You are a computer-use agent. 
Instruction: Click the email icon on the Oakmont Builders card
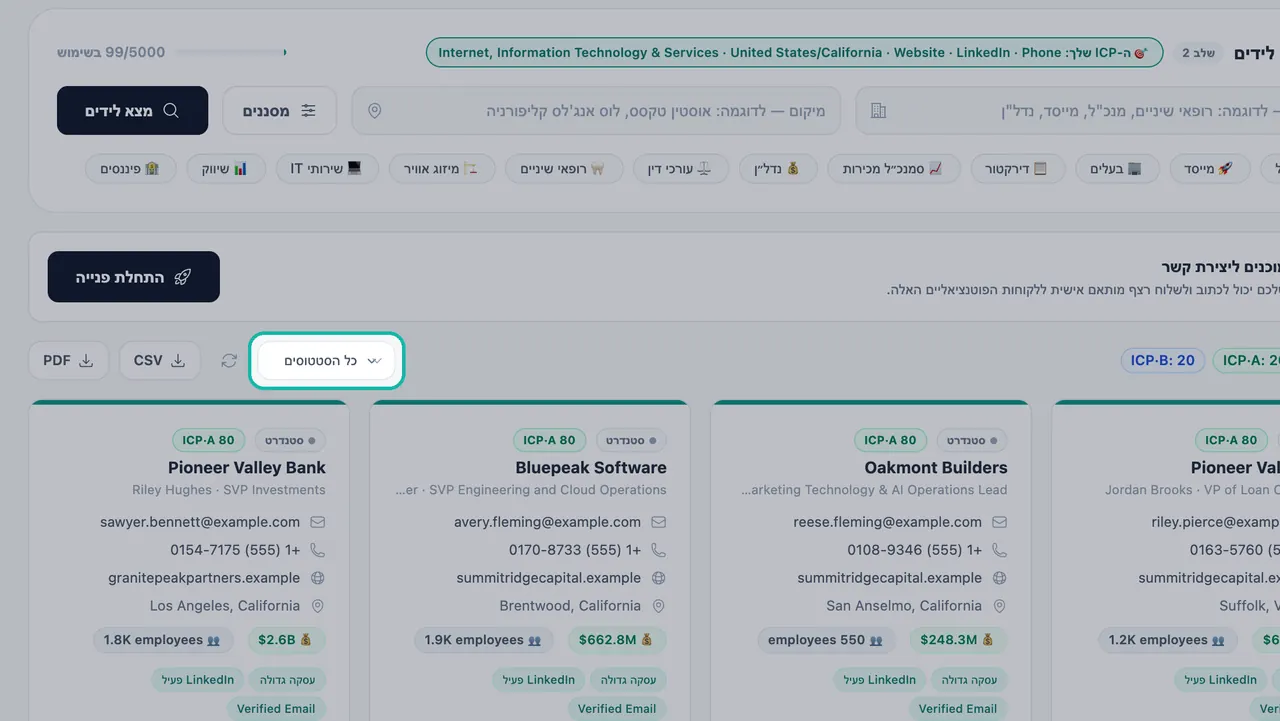click(x=1000, y=522)
